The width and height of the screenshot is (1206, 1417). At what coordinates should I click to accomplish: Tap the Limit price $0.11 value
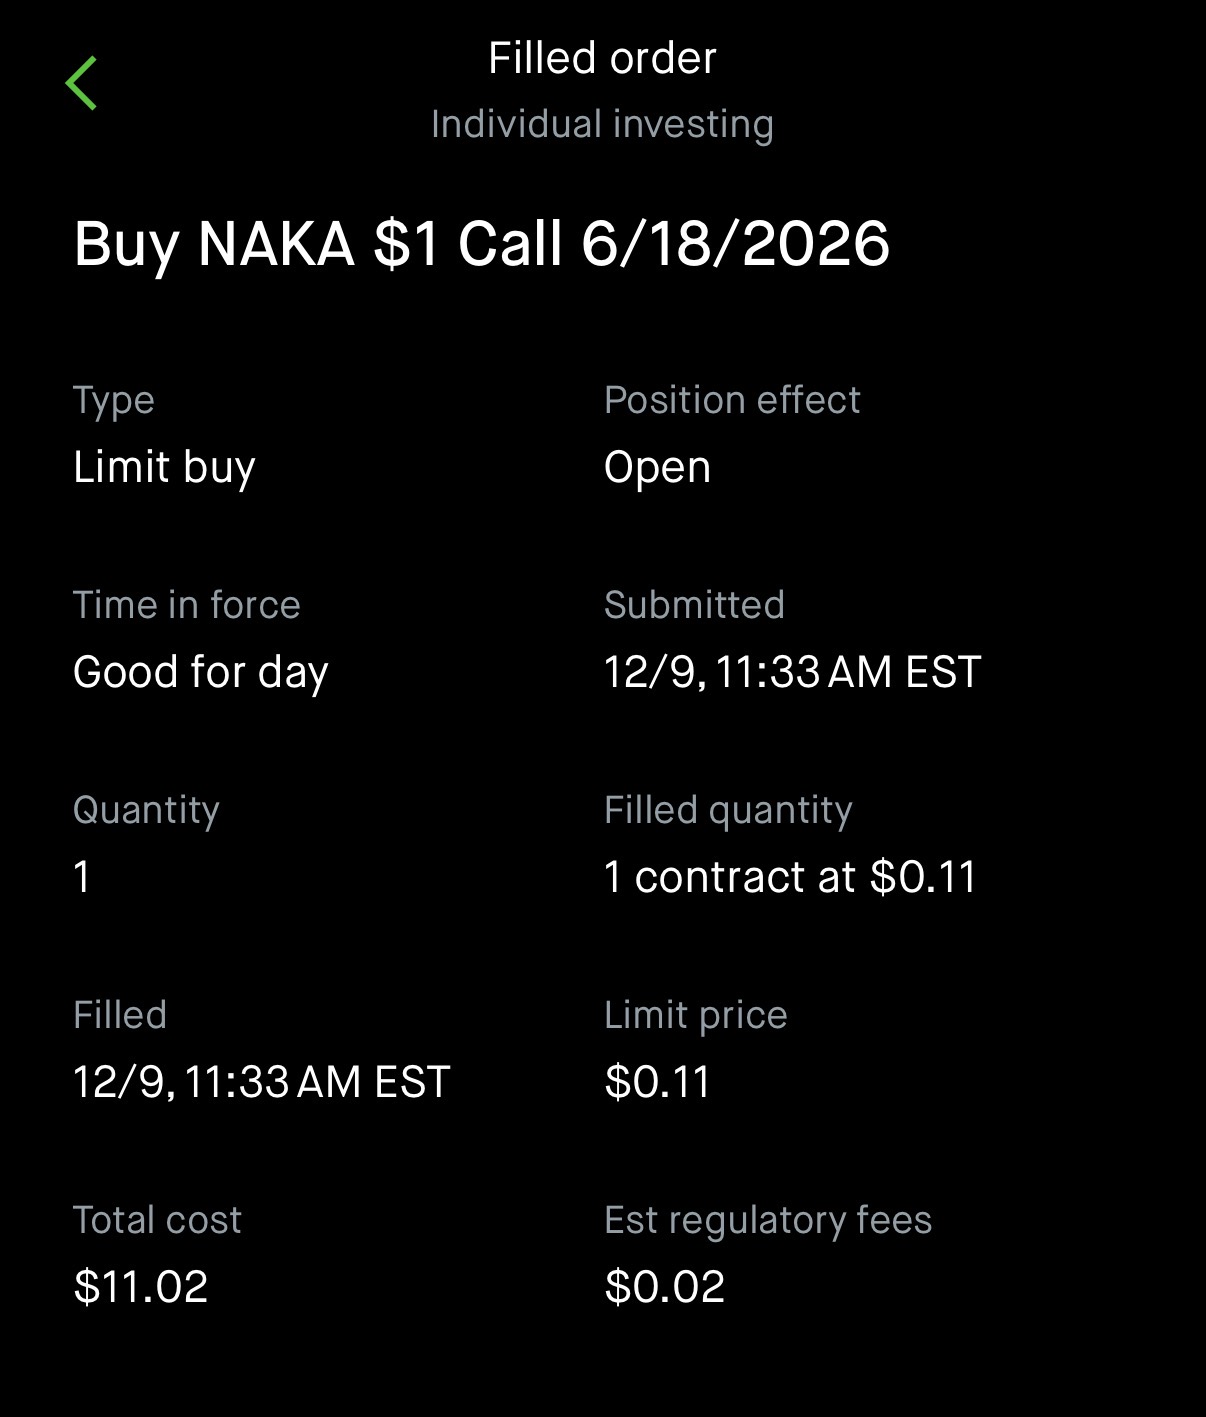point(657,1082)
